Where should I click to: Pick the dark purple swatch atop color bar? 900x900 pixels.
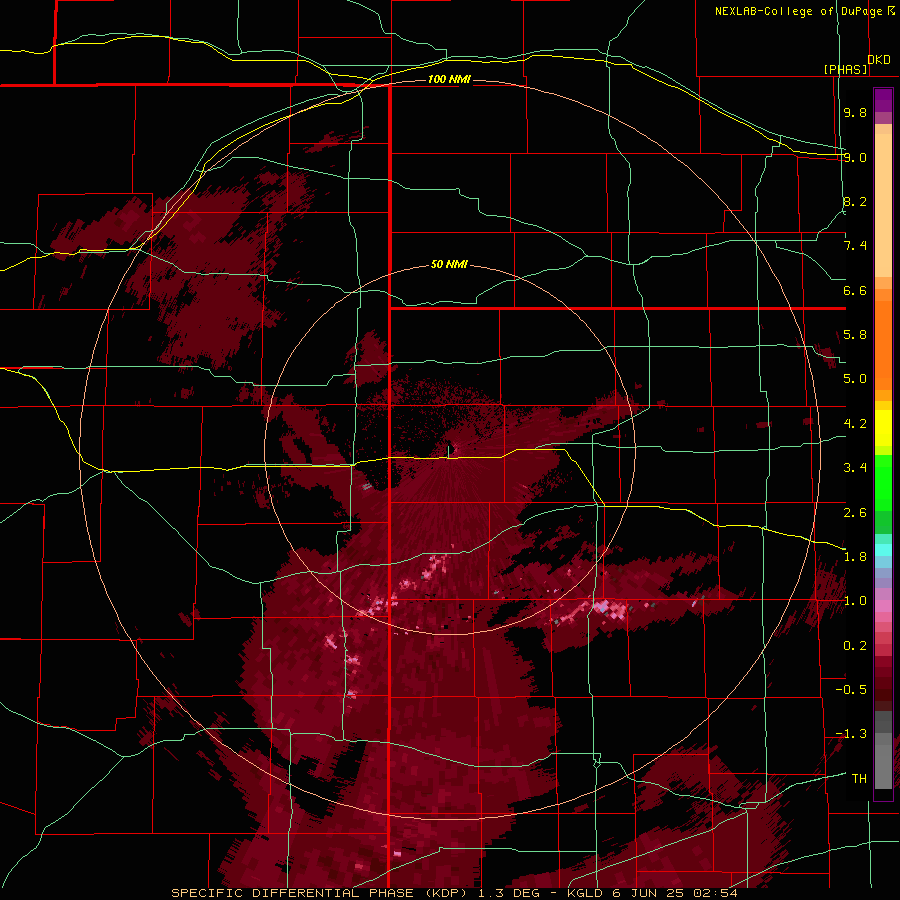coord(883,99)
